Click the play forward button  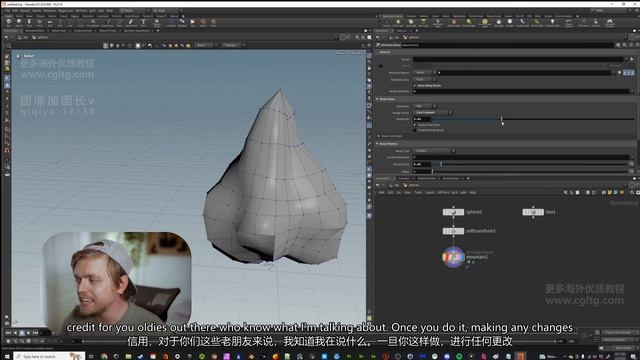pyautogui.click(x=28, y=333)
